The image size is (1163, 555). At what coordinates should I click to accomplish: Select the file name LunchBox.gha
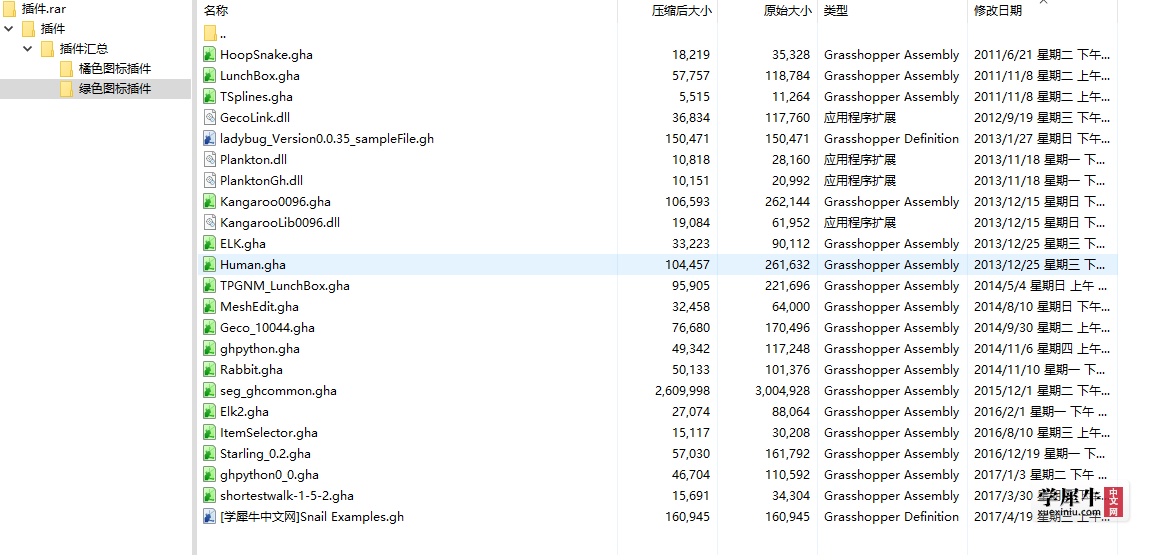pos(260,75)
